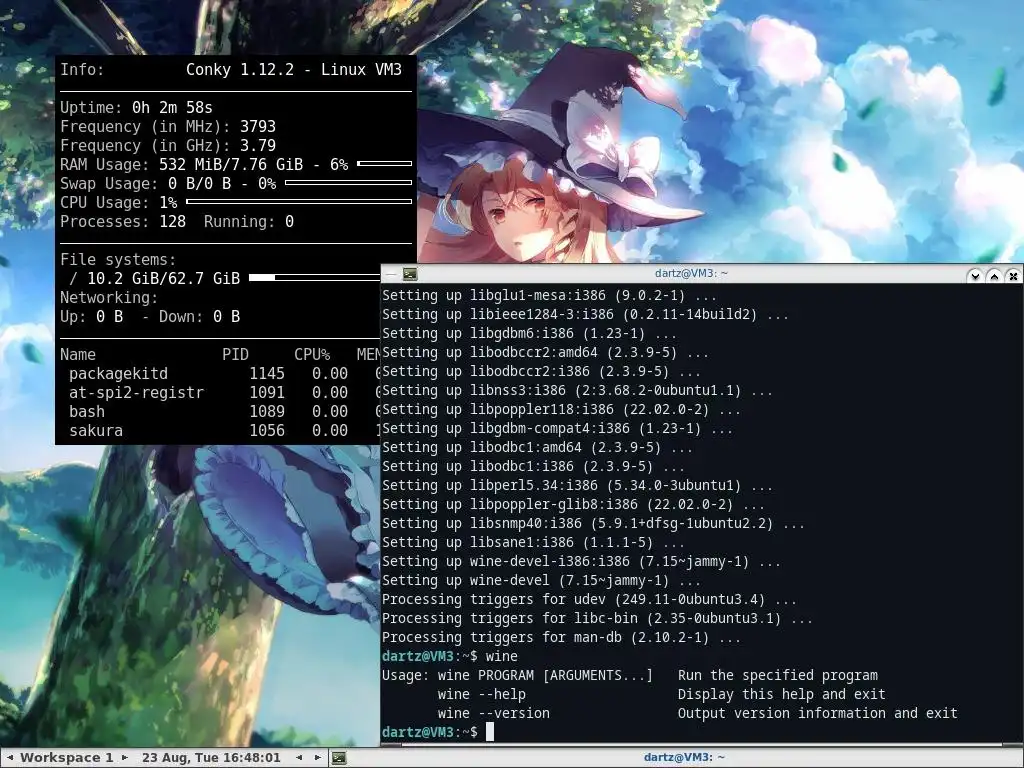Click the Swap Usage bar in Conky

pyautogui.click(x=348, y=182)
